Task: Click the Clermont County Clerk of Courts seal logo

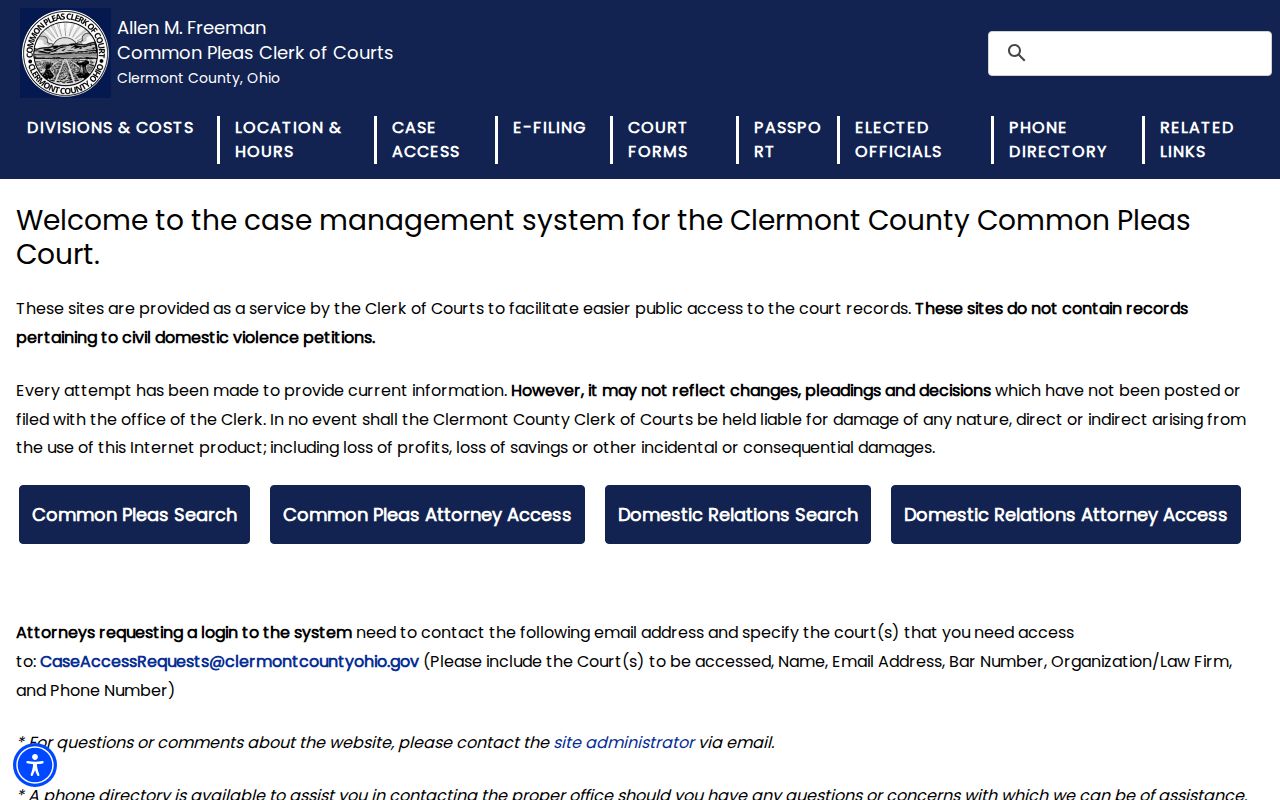Action: pyautogui.click(x=66, y=53)
